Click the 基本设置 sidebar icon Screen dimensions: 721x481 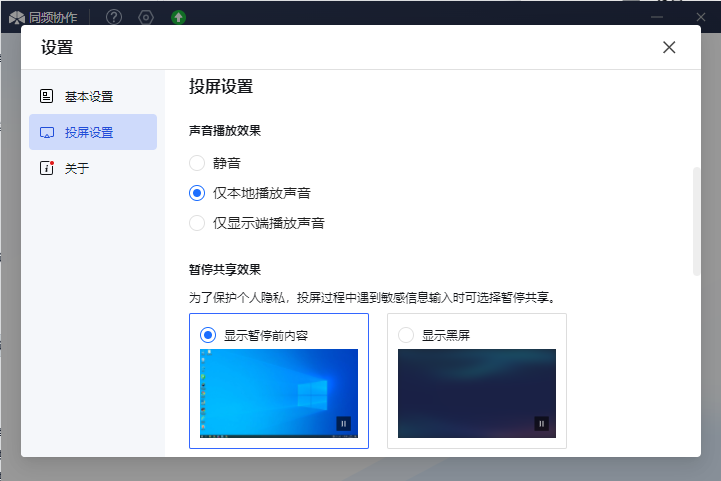46,96
